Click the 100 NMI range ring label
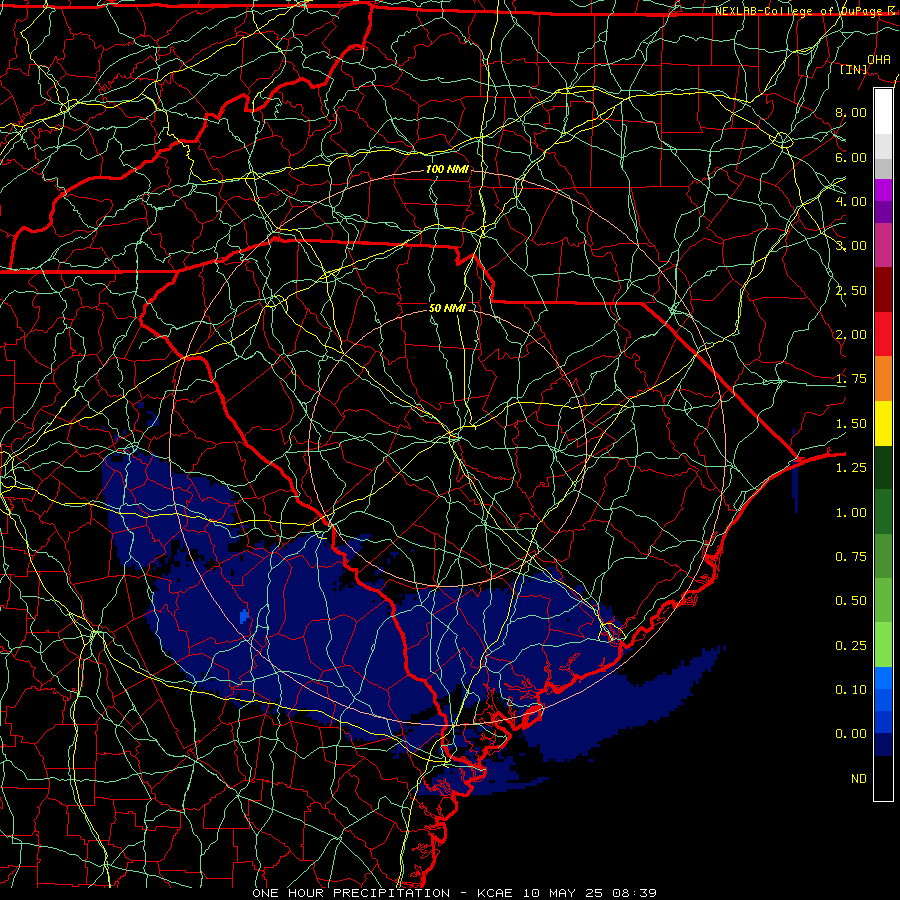900x900 pixels. coord(447,169)
